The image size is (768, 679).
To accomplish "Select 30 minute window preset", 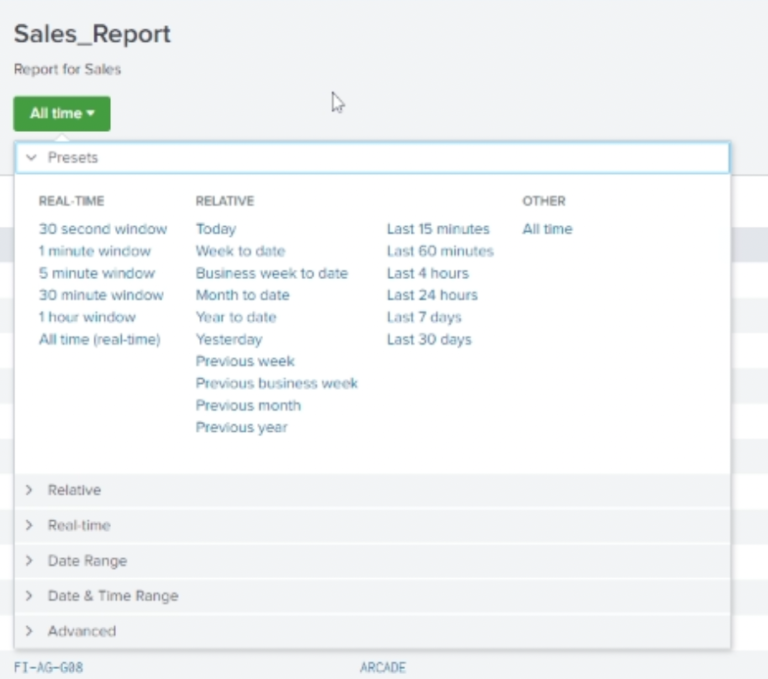I will pos(101,295).
